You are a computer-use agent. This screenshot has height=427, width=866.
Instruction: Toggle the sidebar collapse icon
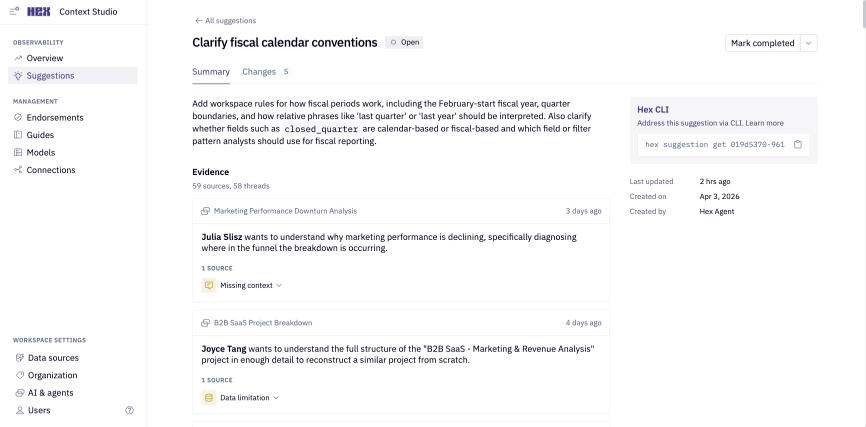14,12
